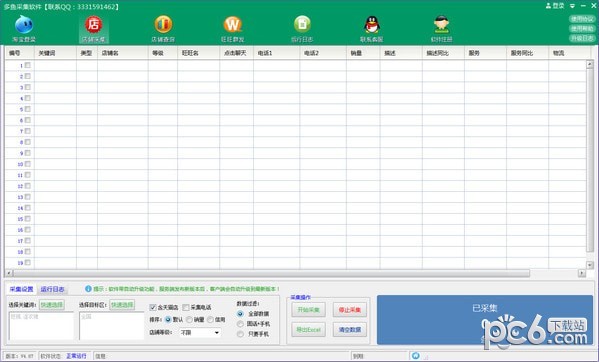The height and width of the screenshot is (362, 599).
Task: Open the 使用帮助 pill button
Action: [x=582, y=29]
